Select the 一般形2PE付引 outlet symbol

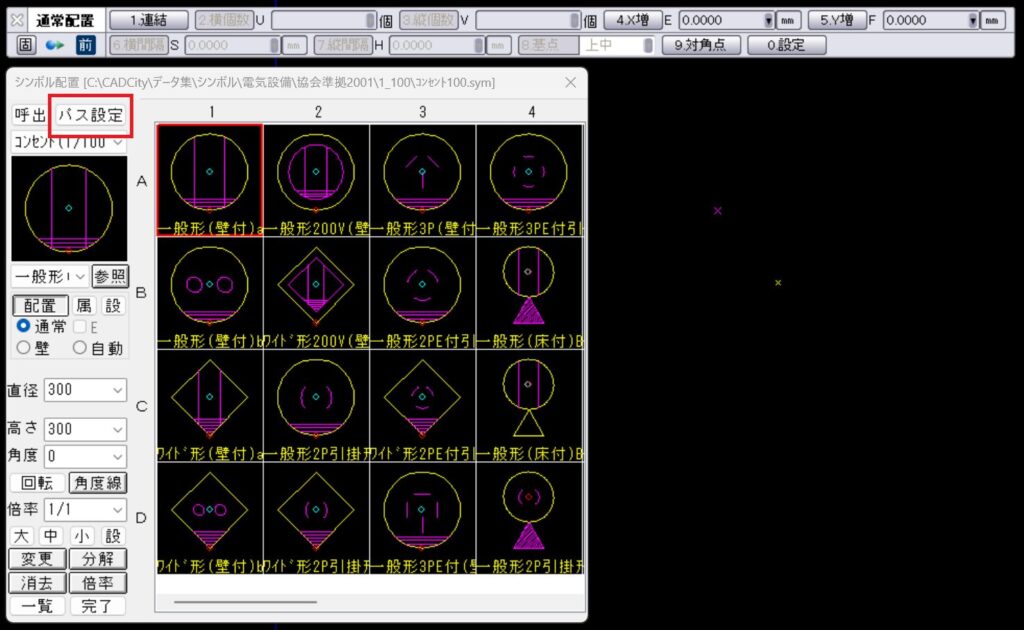click(x=423, y=292)
